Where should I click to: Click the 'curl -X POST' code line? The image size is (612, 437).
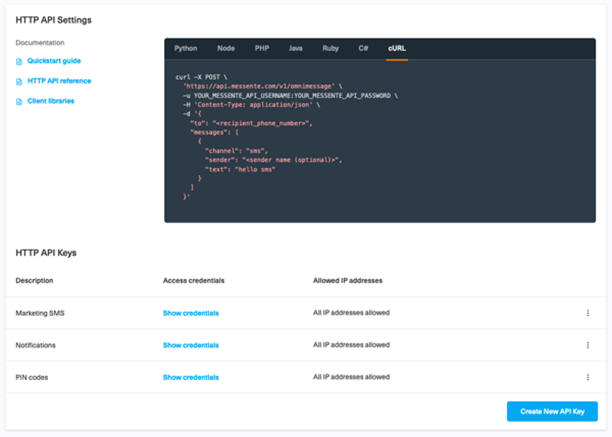point(201,77)
